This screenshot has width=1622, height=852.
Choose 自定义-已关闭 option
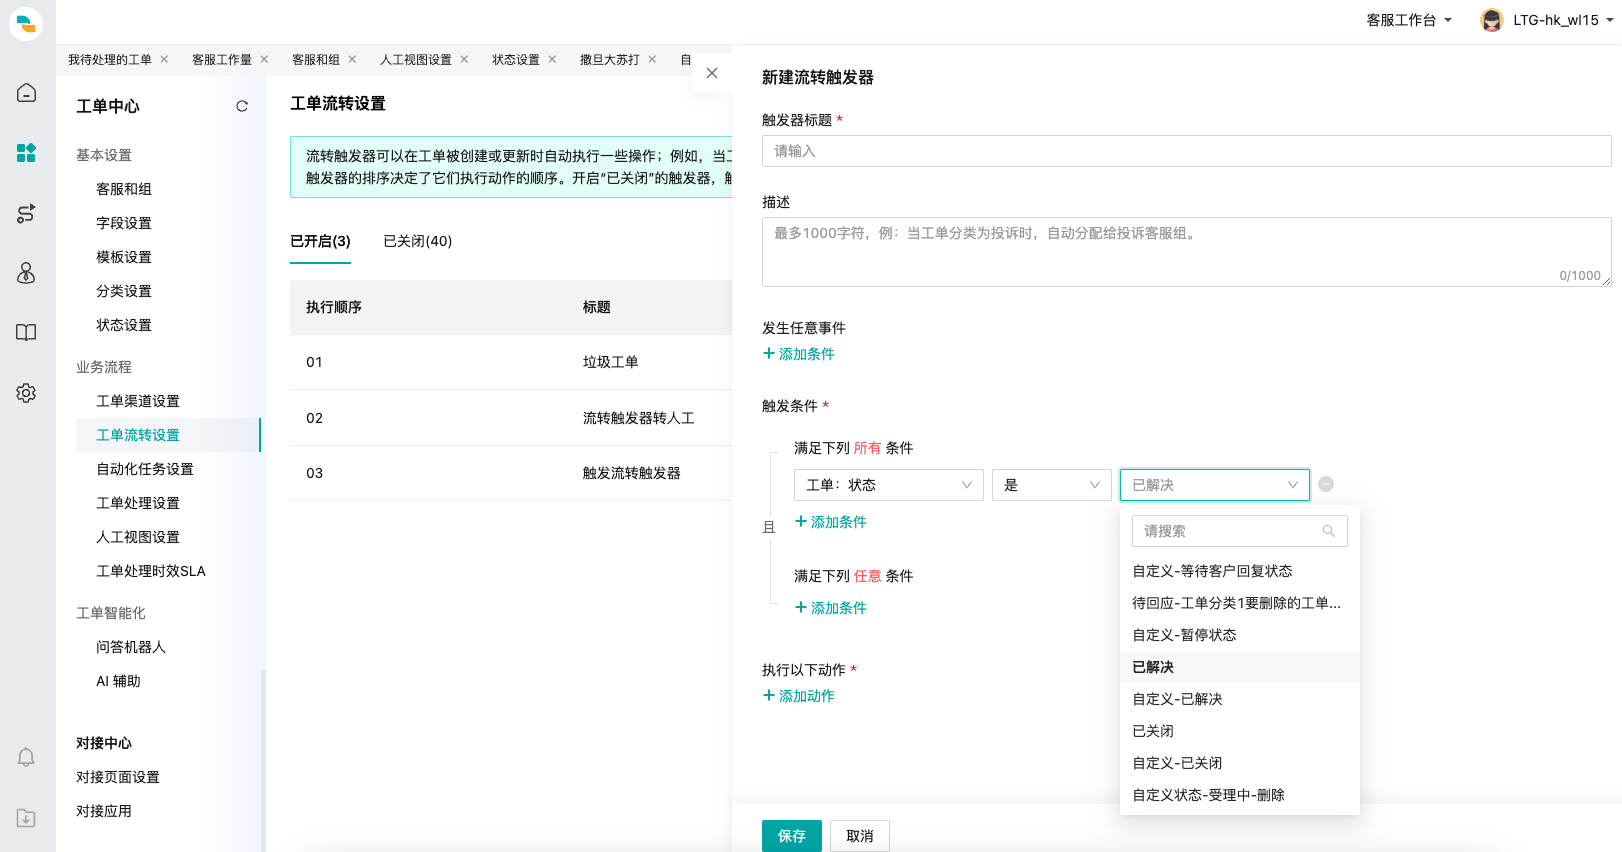(x=1240, y=763)
